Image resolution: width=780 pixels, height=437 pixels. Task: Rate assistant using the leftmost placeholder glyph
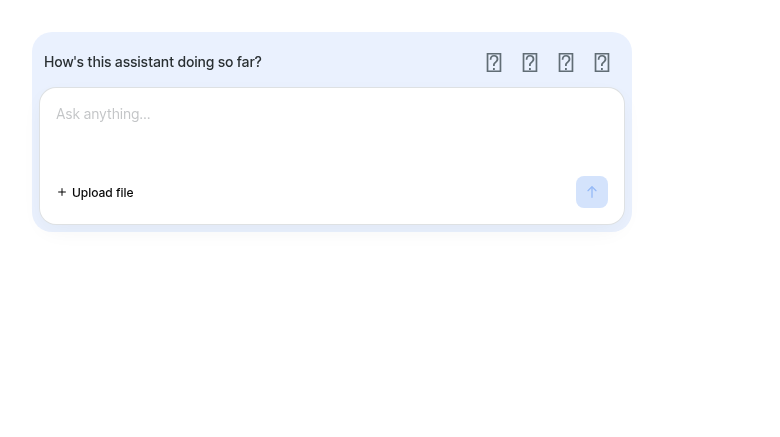[493, 63]
